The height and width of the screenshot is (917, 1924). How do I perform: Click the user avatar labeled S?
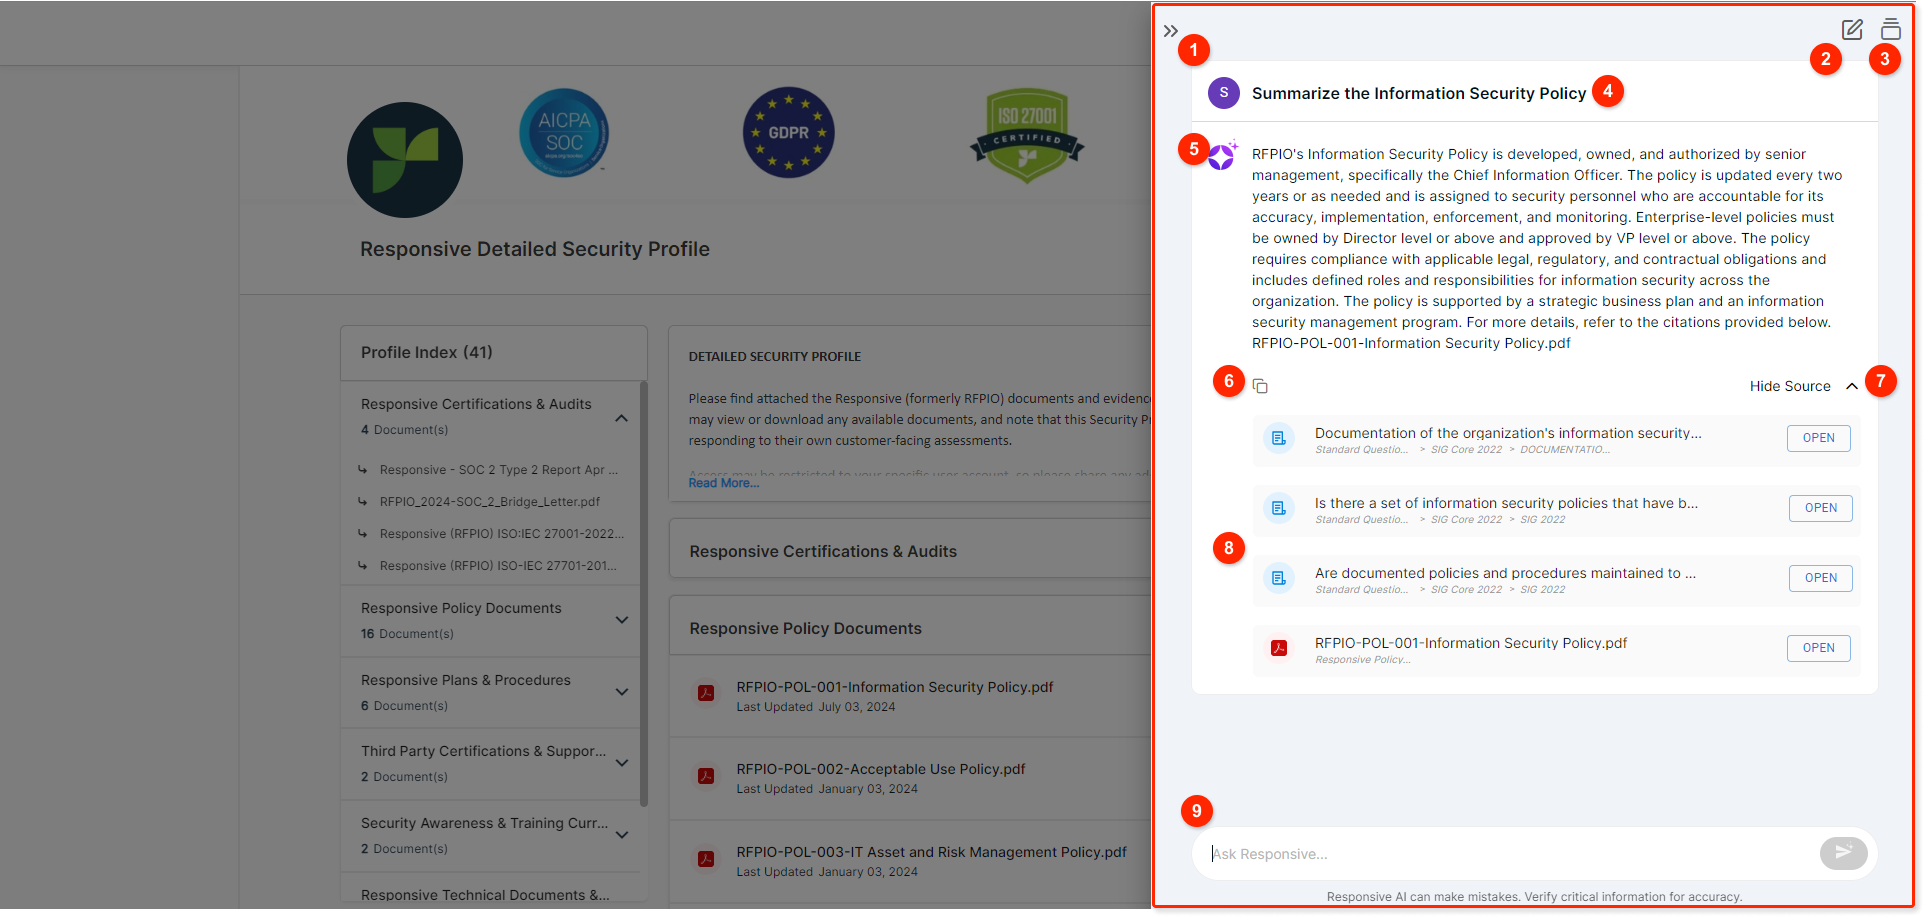1224,93
